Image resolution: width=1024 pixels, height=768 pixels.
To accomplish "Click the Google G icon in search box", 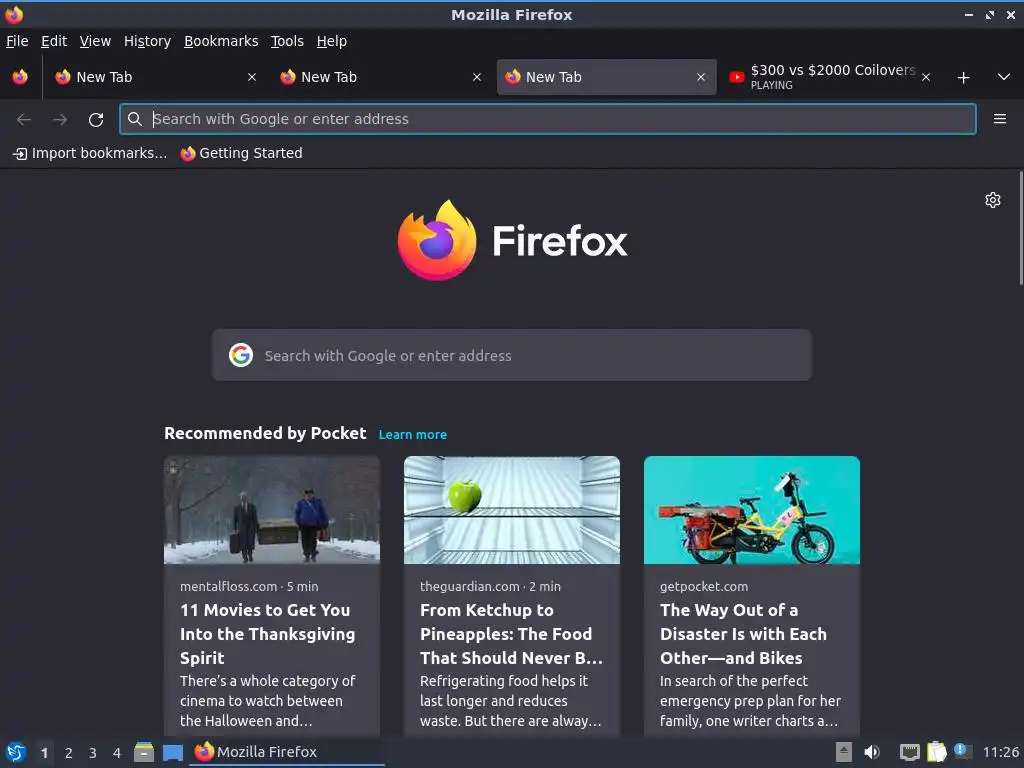I will (x=241, y=355).
